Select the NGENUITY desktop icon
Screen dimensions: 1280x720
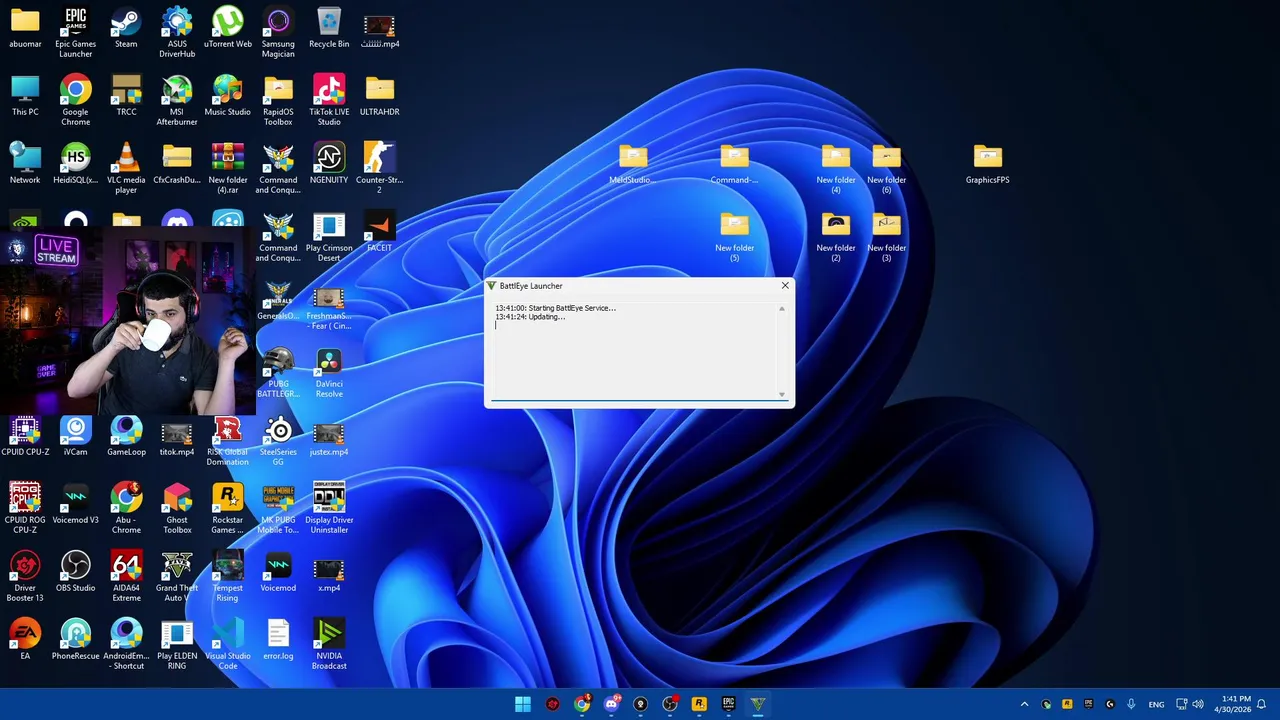(329, 163)
